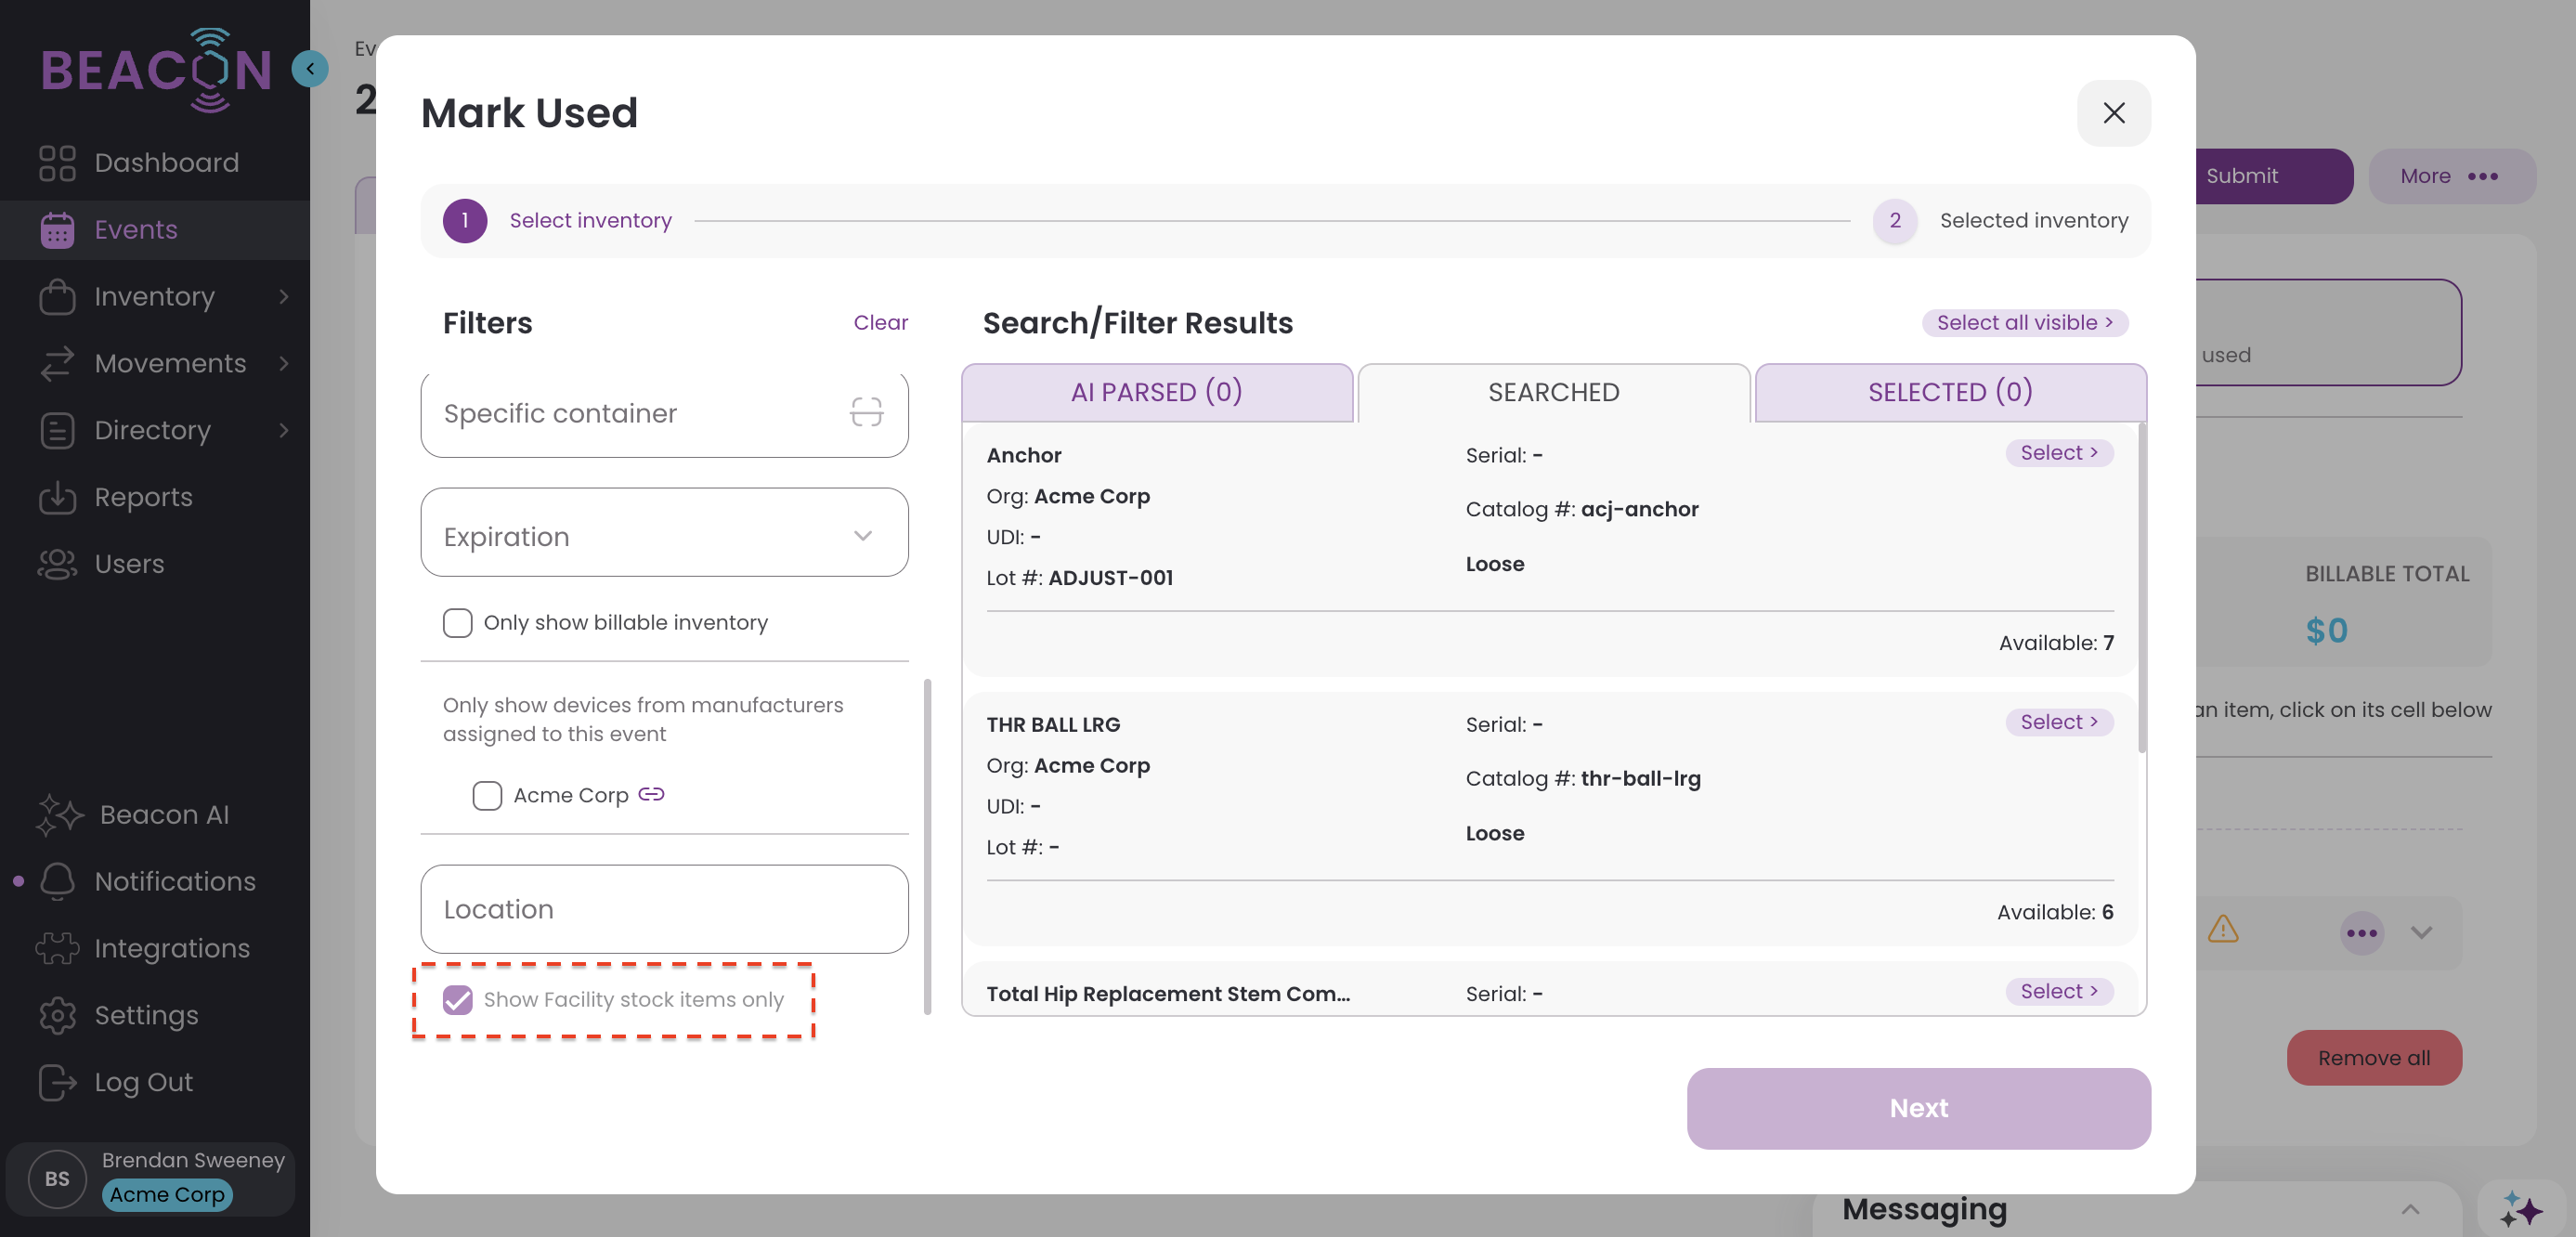Collapse sidebar with the arrow icon
The height and width of the screenshot is (1237, 2576).
(310, 68)
